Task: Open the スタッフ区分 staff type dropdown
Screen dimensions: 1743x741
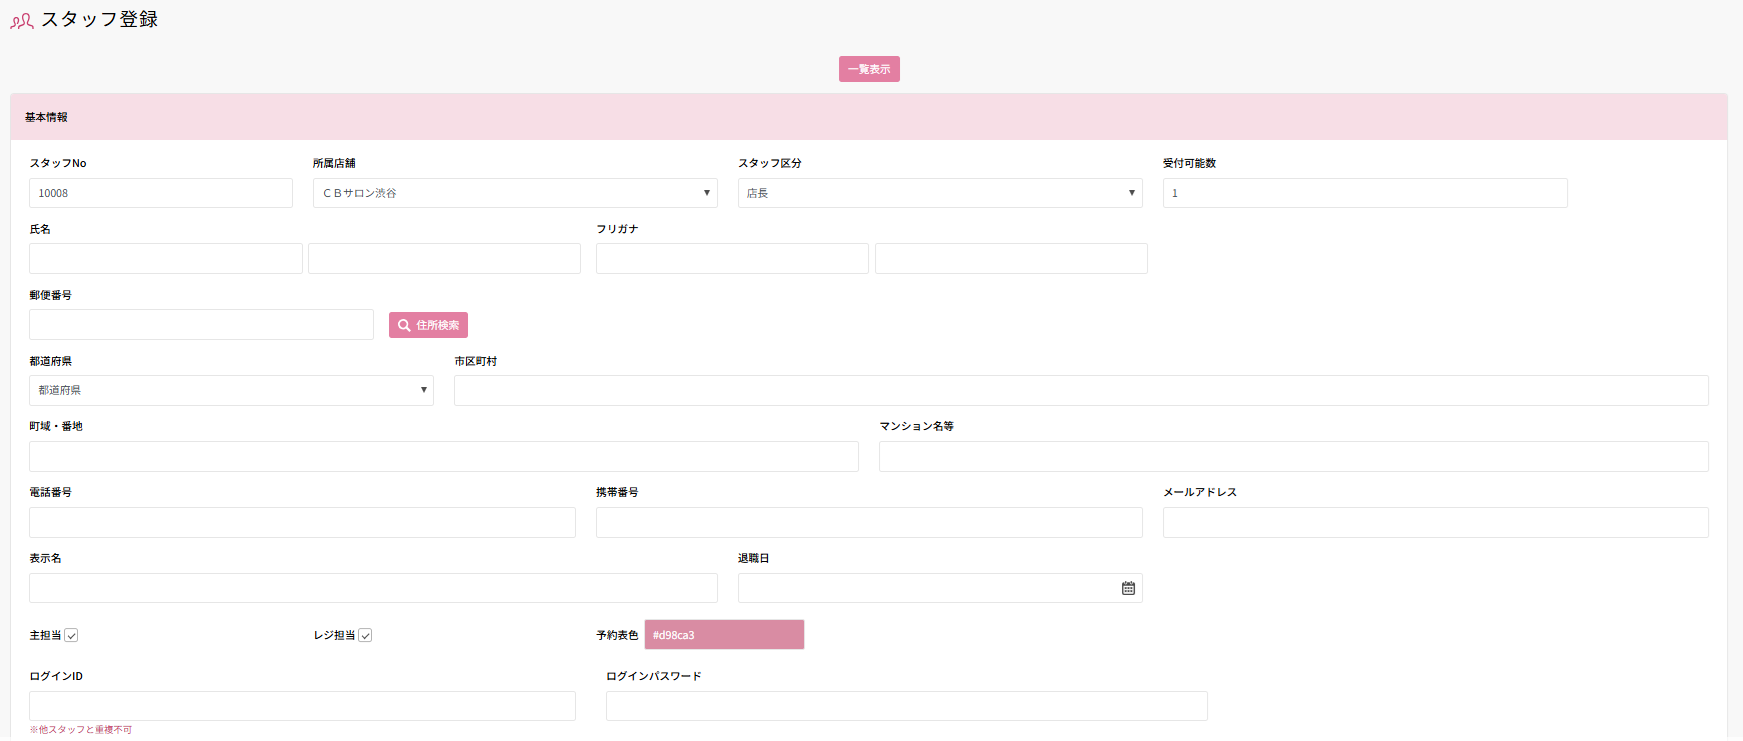Action: click(x=940, y=193)
